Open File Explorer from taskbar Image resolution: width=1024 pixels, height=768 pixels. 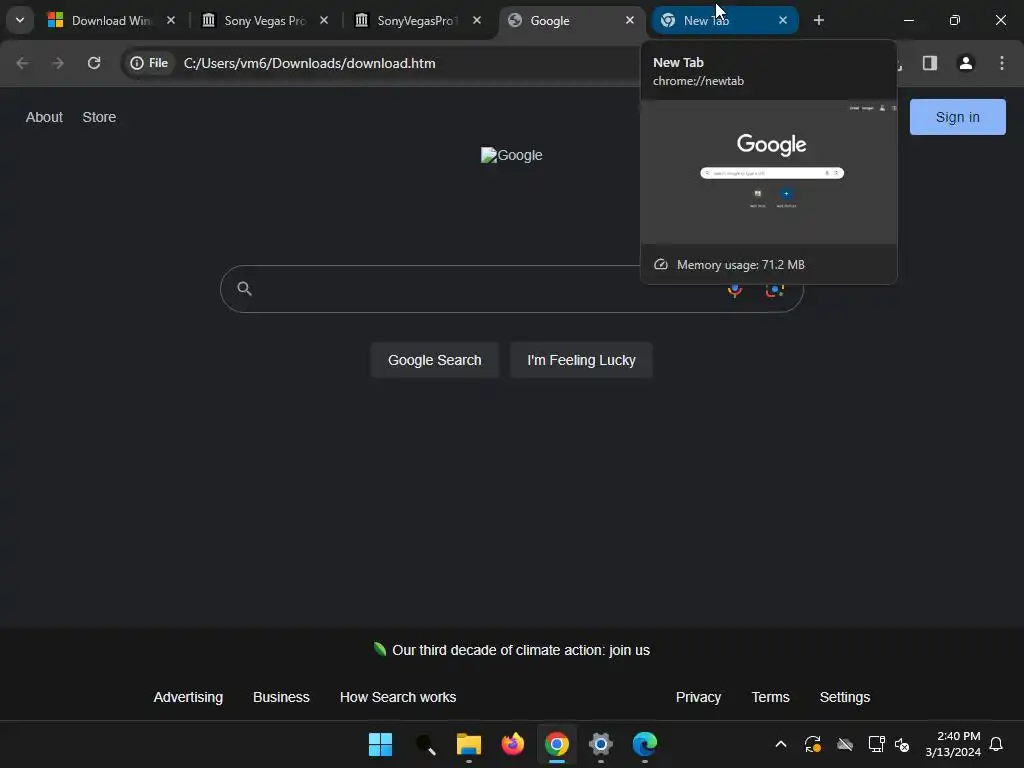(469, 744)
